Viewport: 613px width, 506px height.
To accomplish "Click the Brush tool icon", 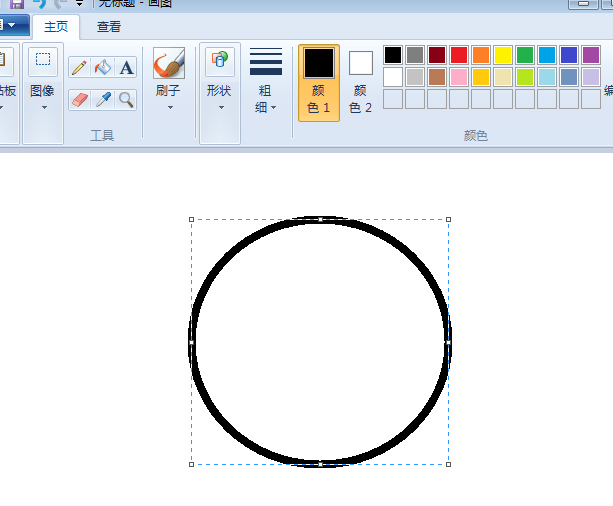I will (x=169, y=63).
